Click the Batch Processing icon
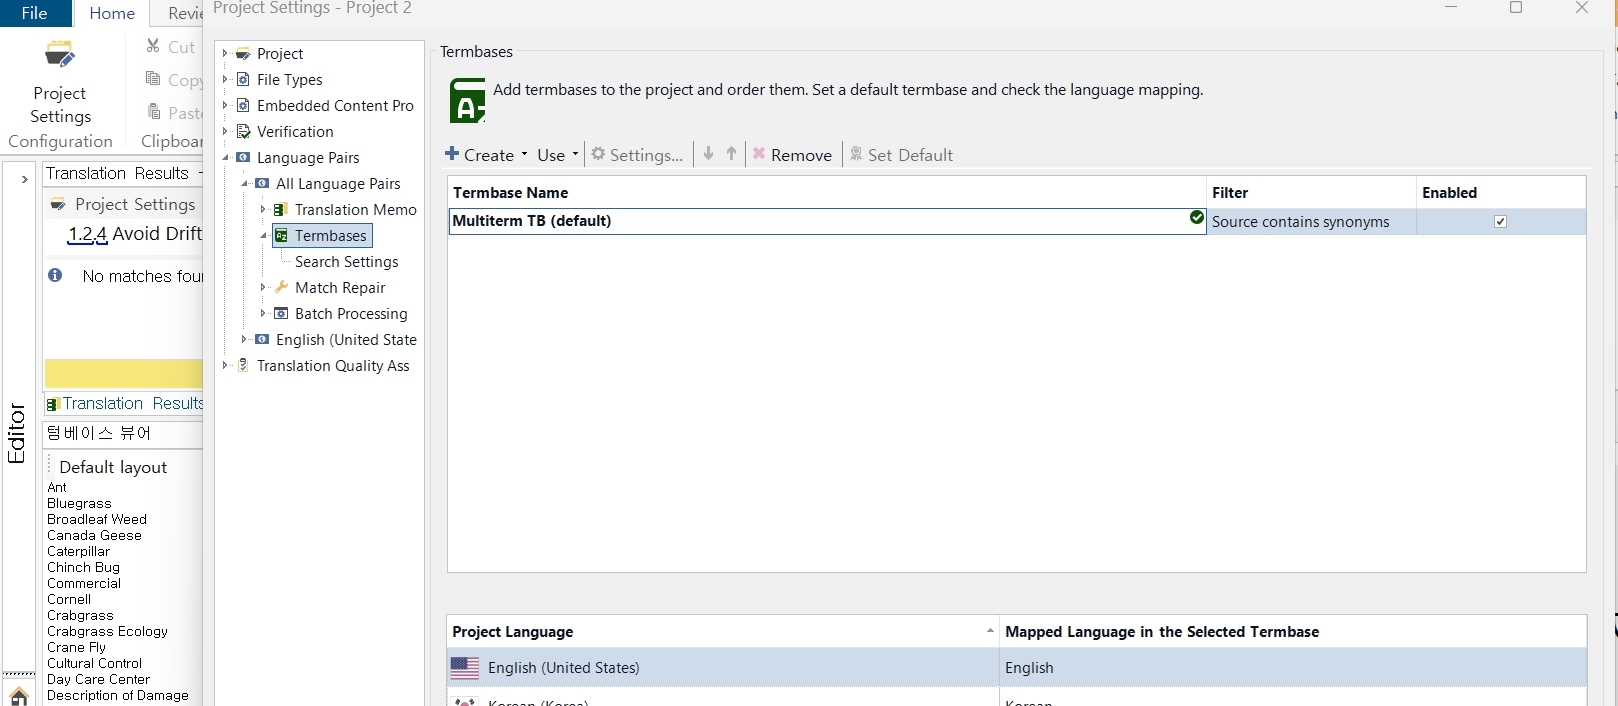 click(x=281, y=314)
